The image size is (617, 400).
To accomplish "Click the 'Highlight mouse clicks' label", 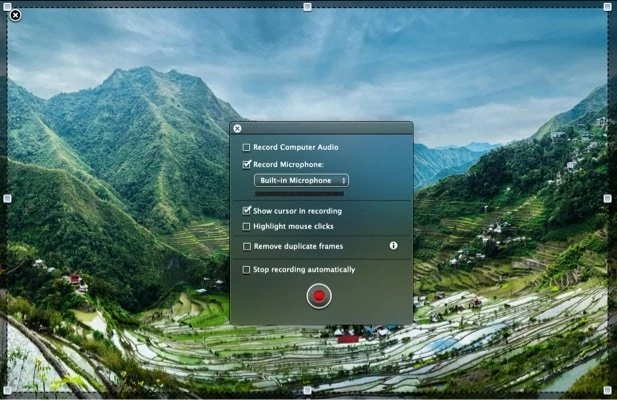I will [293, 226].
